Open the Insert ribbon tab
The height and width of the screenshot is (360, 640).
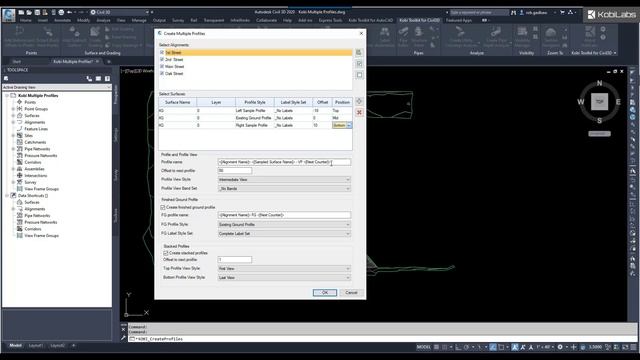(43, 20)
